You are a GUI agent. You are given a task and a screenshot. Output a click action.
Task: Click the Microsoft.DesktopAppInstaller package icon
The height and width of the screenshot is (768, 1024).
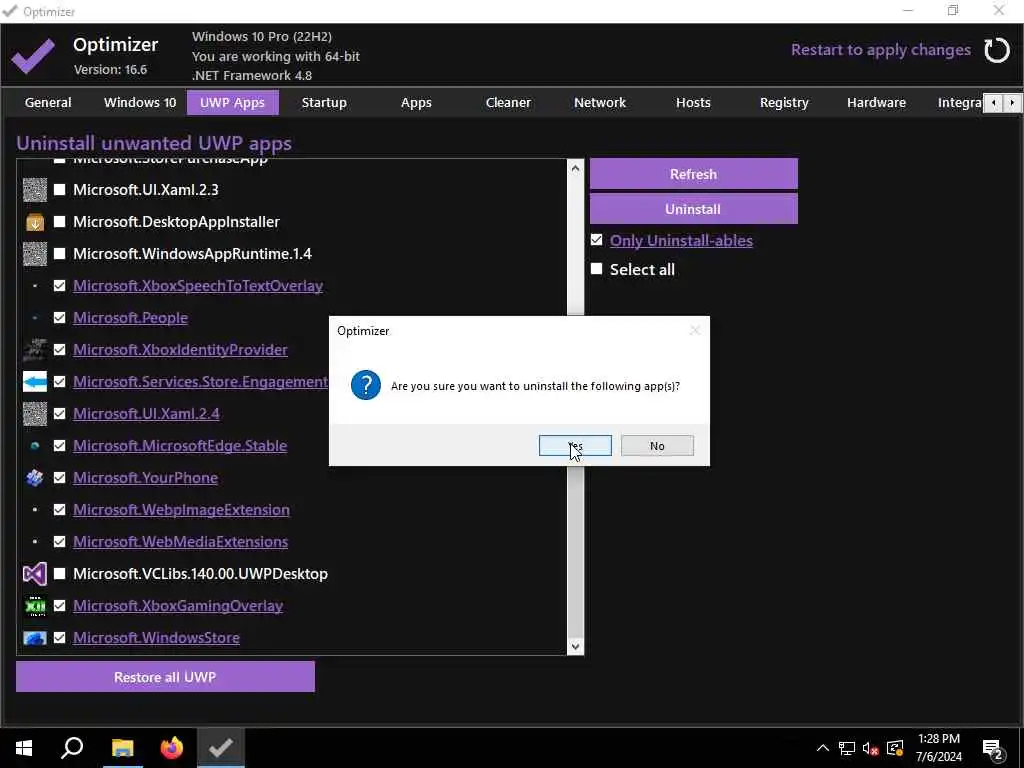pyautogui.click(x=35, y=222)
